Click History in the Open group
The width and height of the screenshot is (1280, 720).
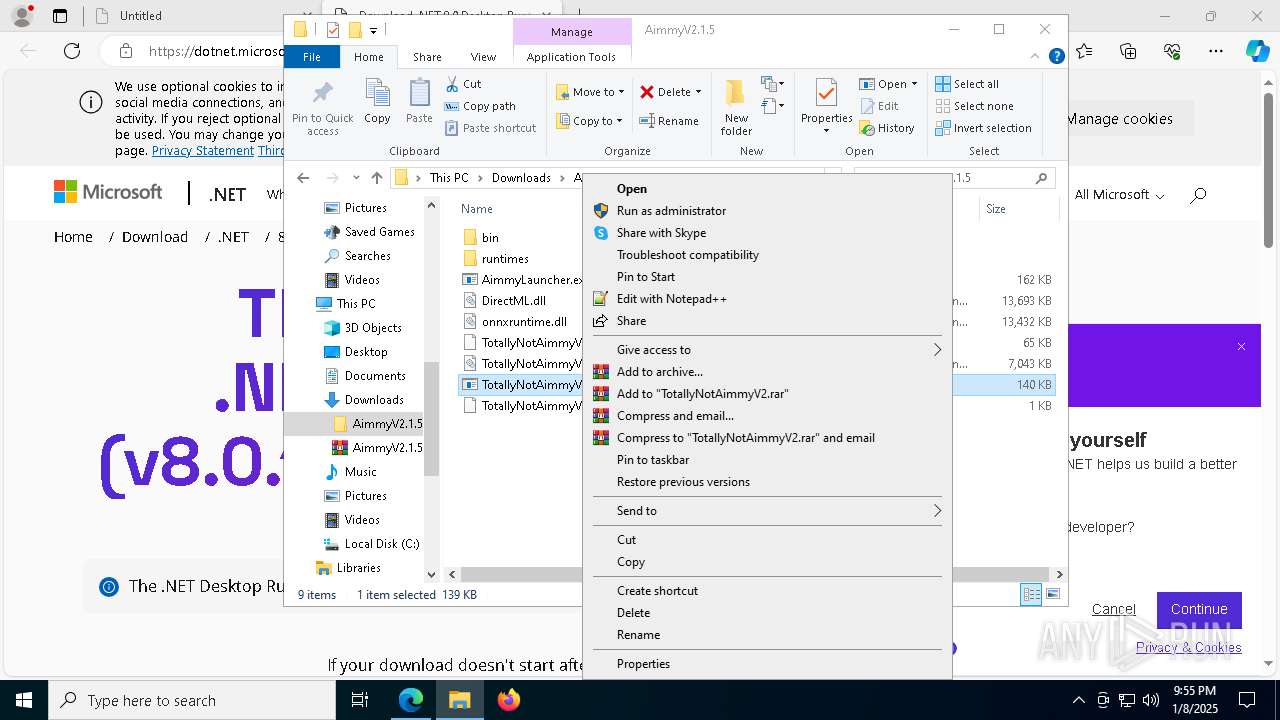tap(886, 128)
